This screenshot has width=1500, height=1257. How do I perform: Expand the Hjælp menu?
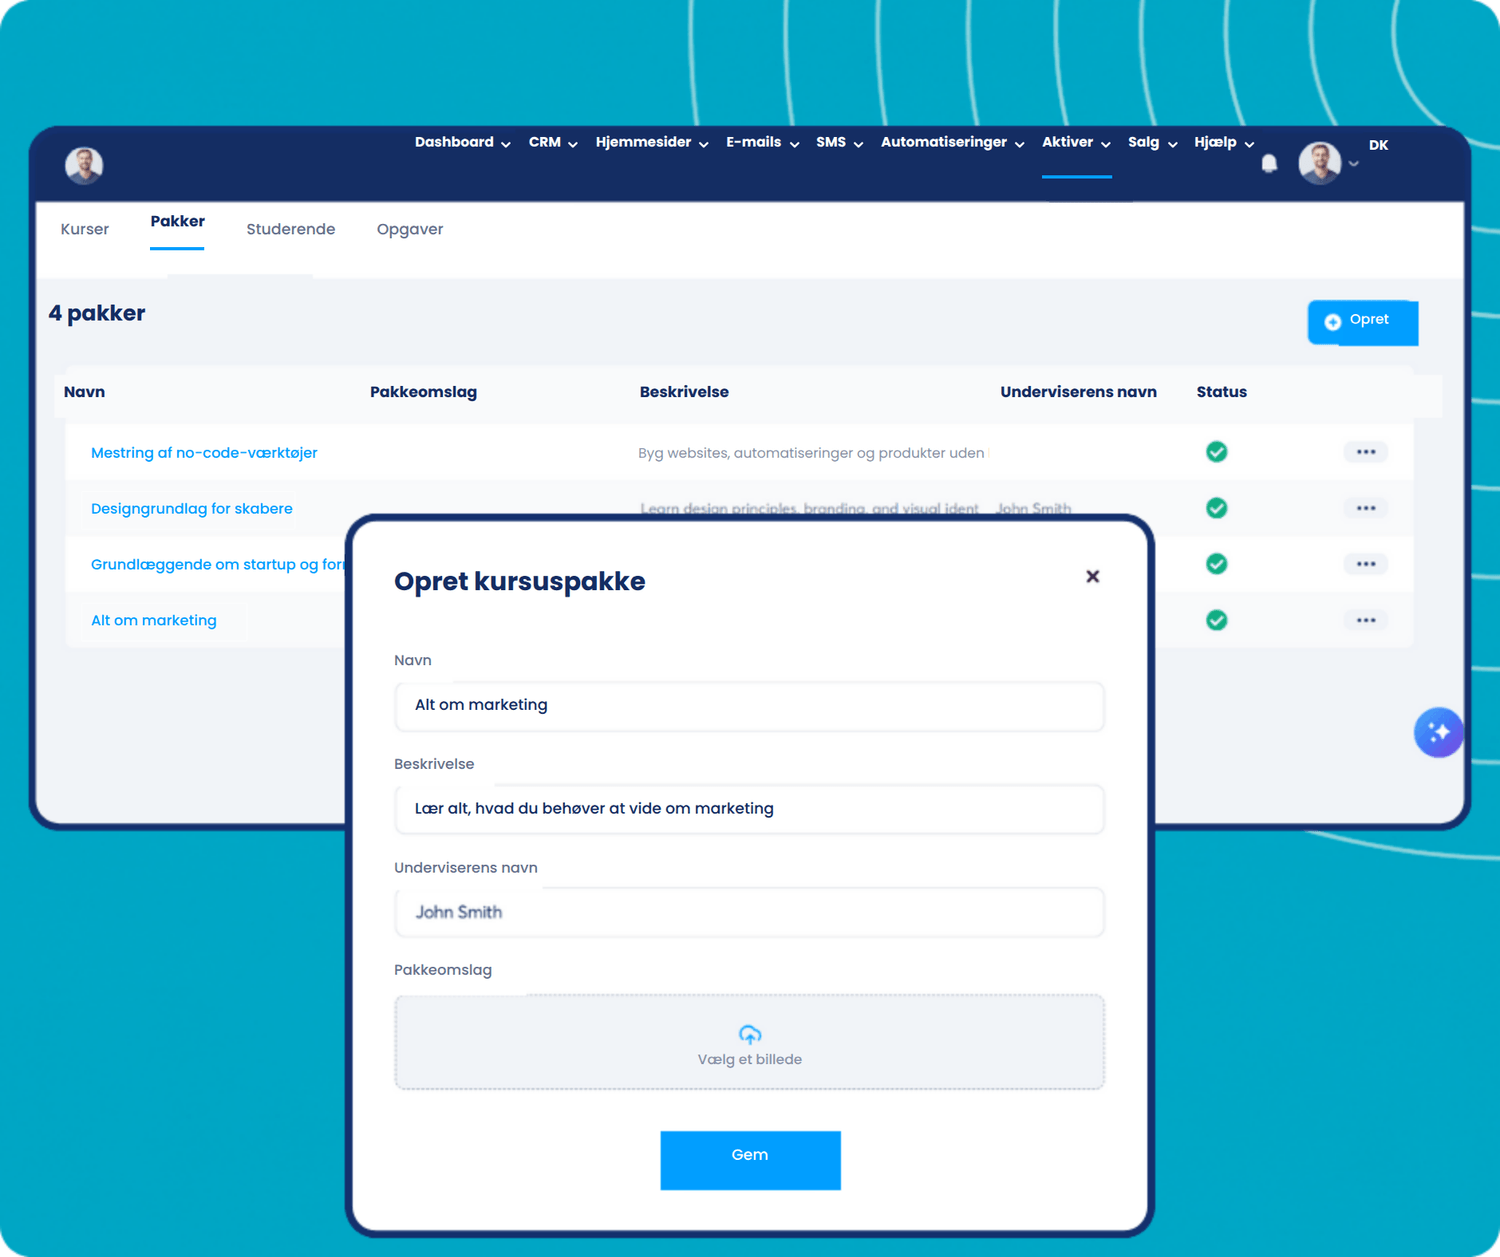coord(1224,142)
